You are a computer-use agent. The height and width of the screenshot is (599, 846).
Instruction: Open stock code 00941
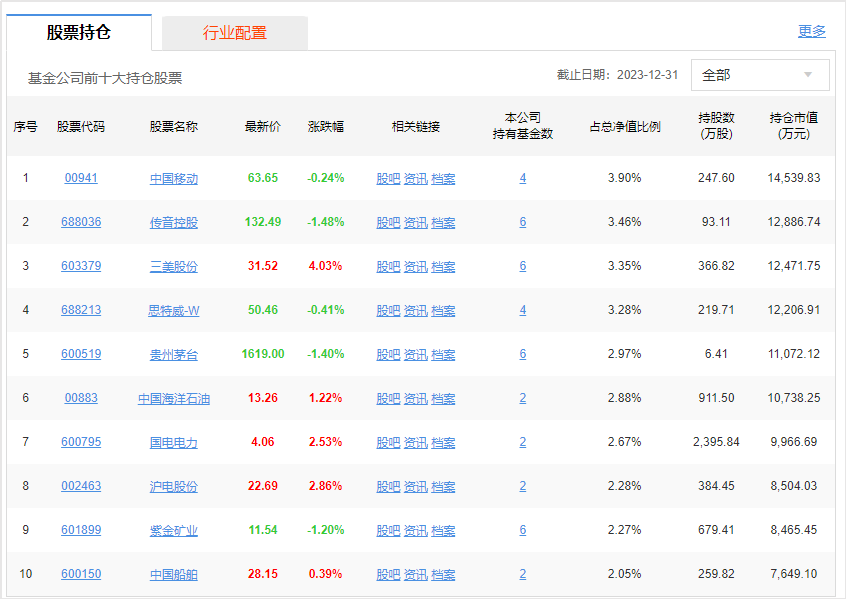[x=81, y=178]
